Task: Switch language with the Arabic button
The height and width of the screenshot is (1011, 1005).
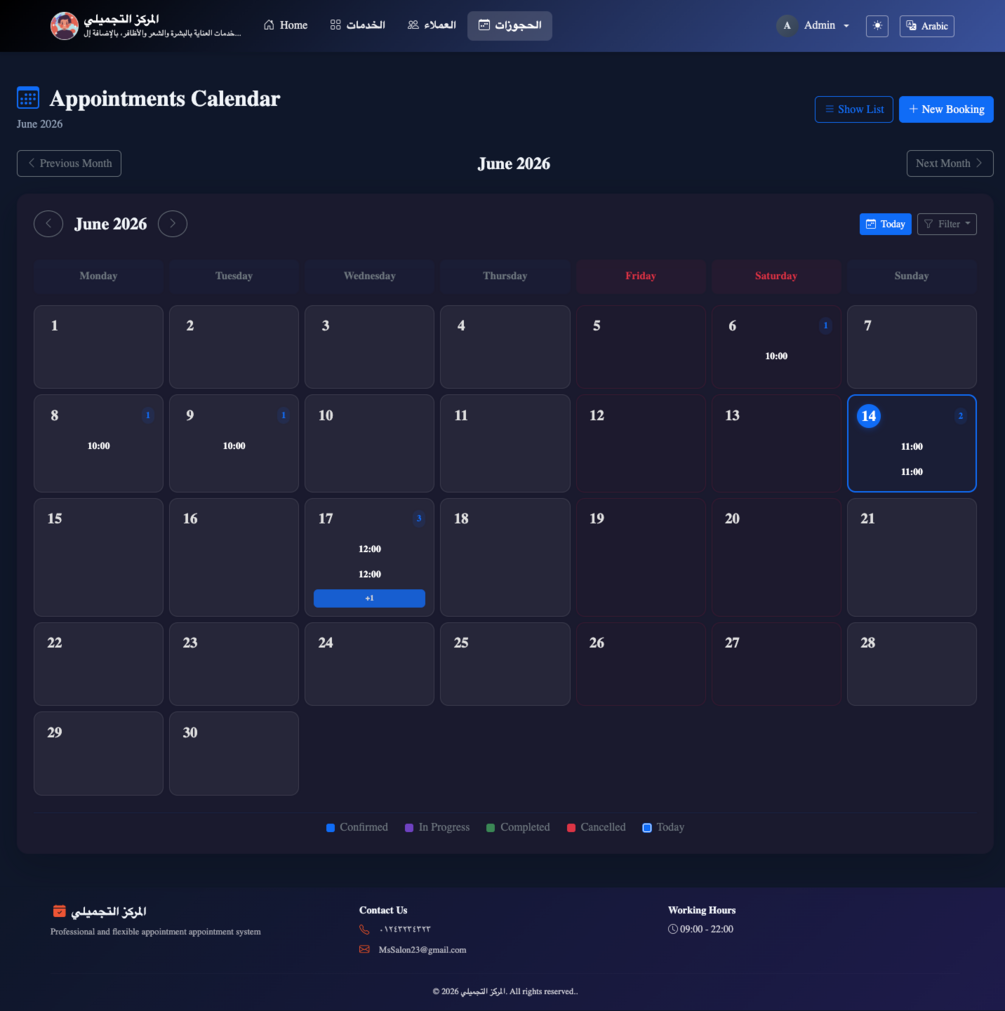Action: tap(926, 26)
